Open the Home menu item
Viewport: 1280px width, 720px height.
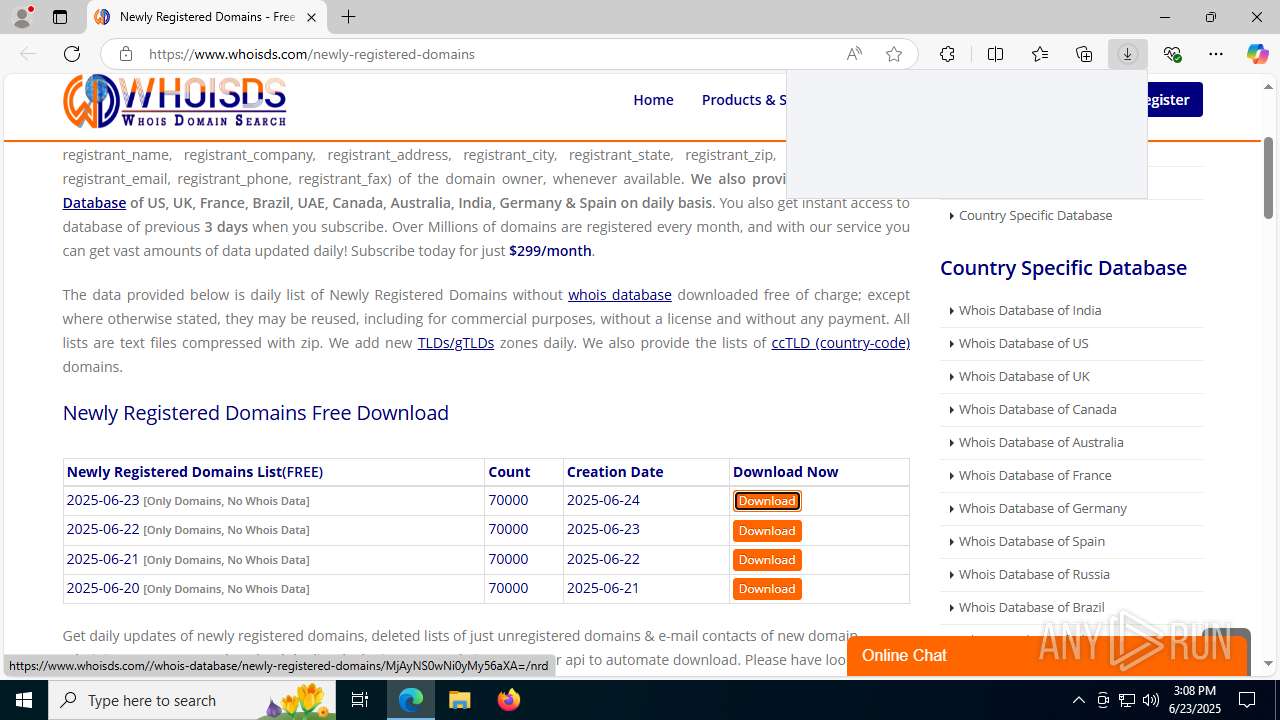(x=653, y=99)
